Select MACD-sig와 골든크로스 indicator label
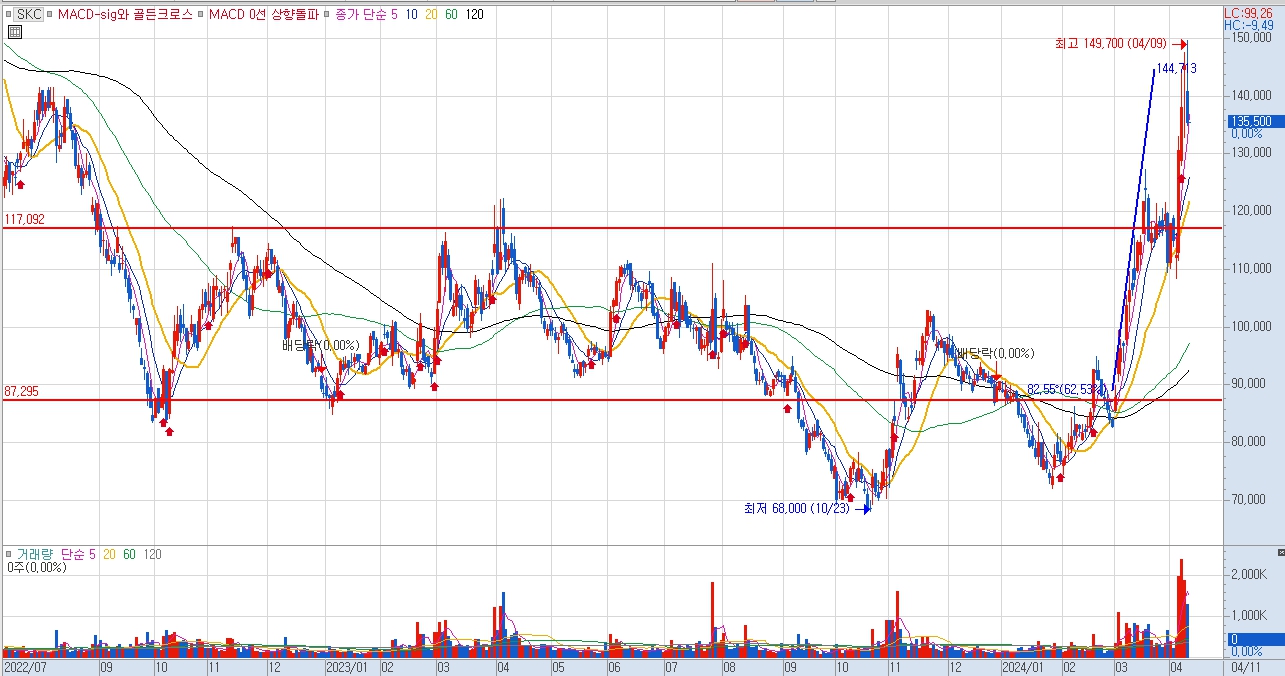 point(125,15)
